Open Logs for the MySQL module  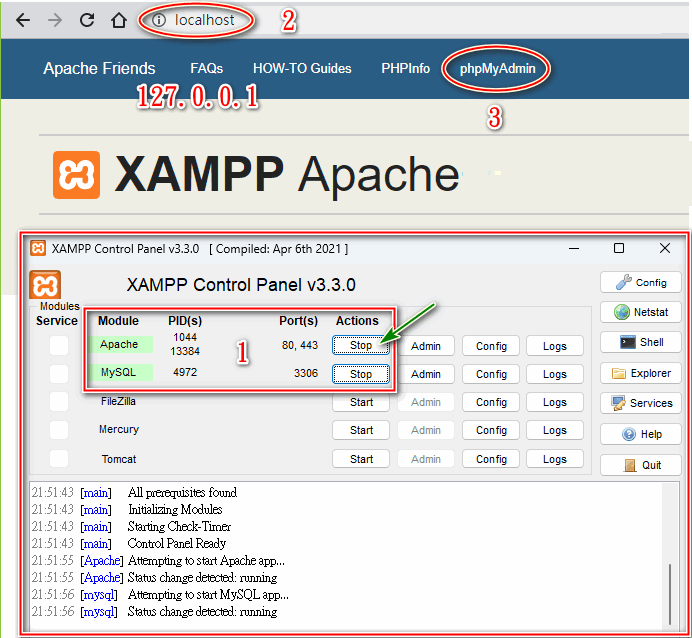click(x=555, y=374)
